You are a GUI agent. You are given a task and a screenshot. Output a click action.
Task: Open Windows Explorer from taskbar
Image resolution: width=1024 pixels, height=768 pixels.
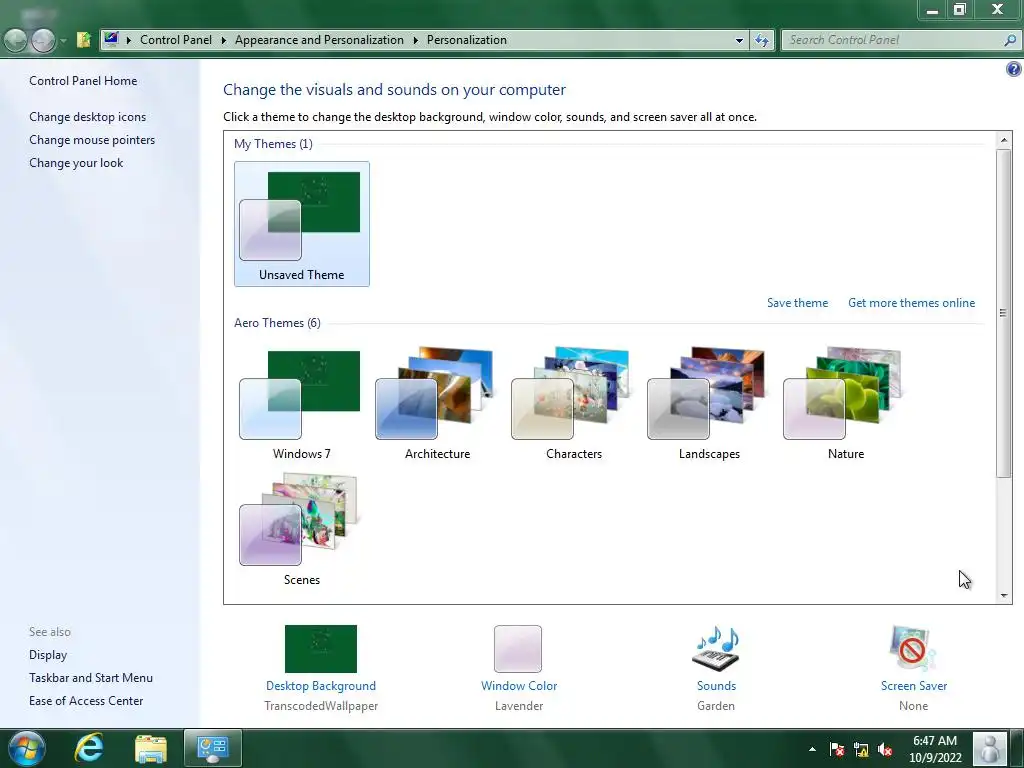pyautogui.click(x=151, y=748)
